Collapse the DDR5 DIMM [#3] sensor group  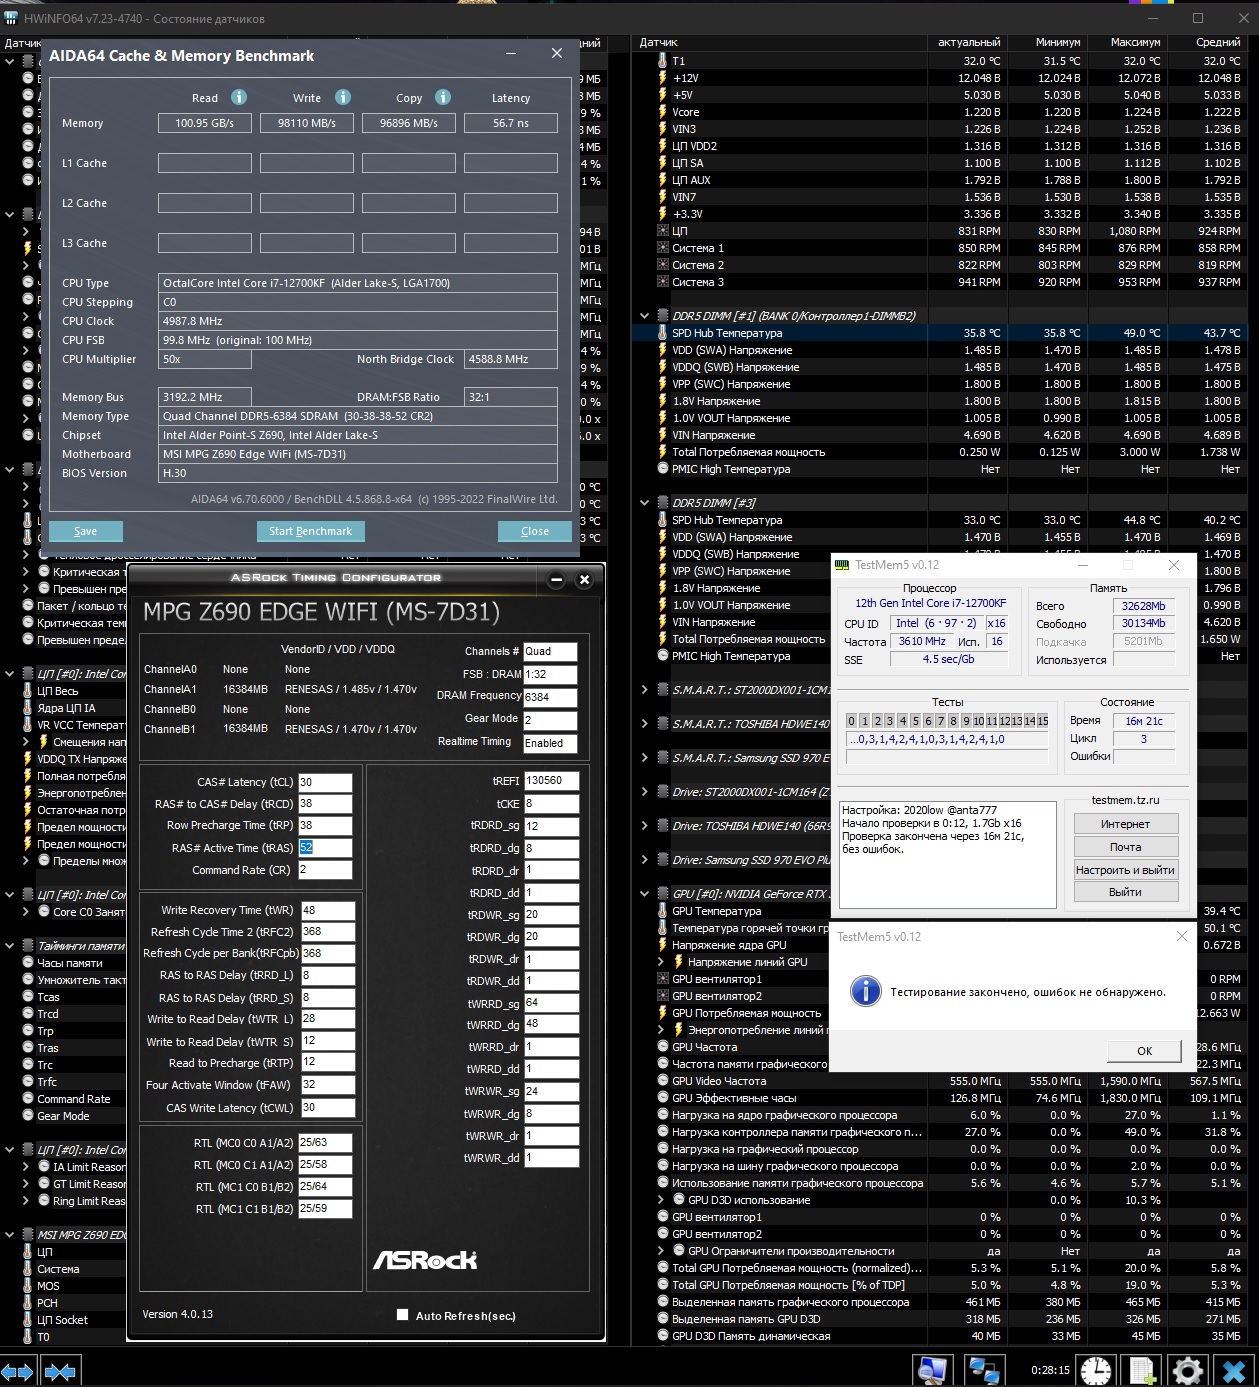[x=645, y=503]
